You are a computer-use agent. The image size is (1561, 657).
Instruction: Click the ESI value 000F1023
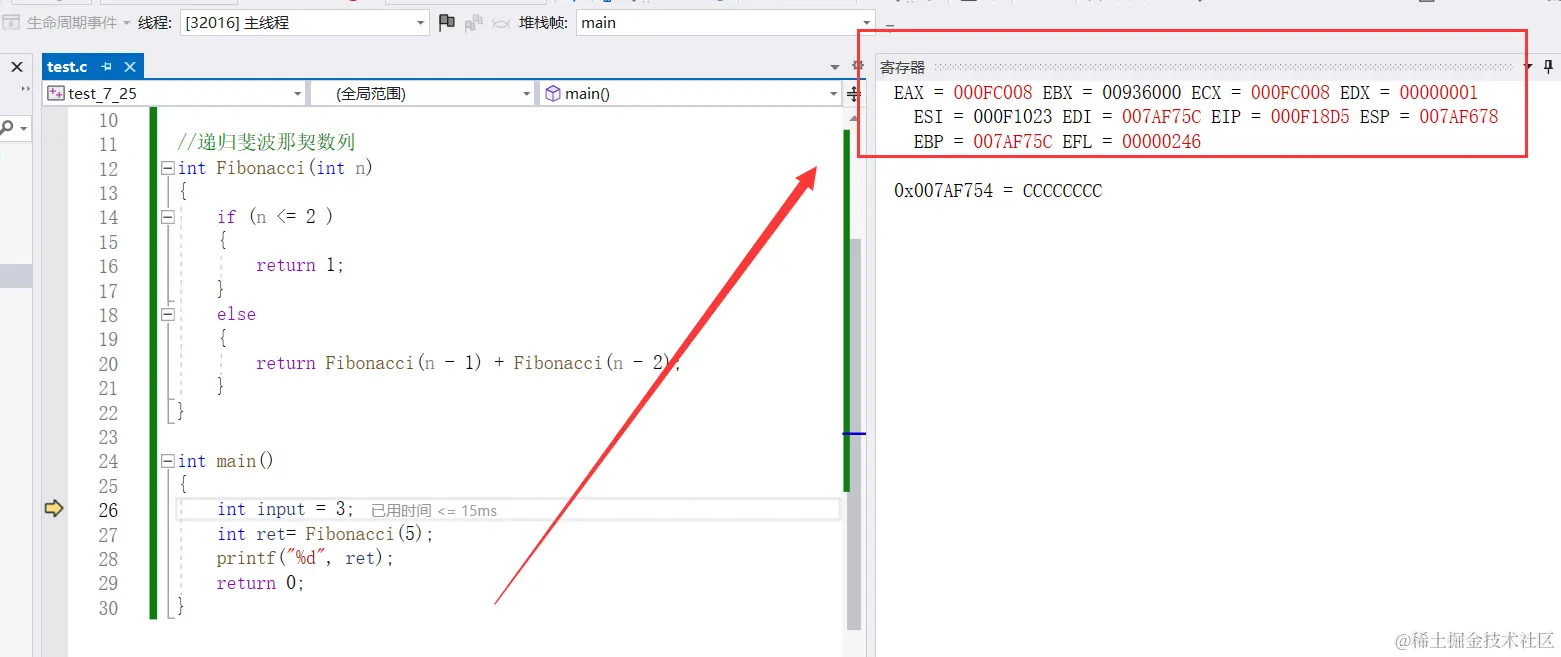click(1012, 117)
